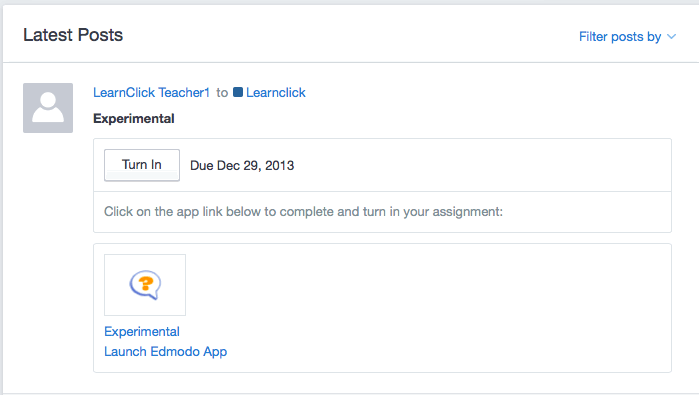Viewport: 699px width, 395px height.
Task: Click the app thumbnail box frame
Action: tap(145, 285)
